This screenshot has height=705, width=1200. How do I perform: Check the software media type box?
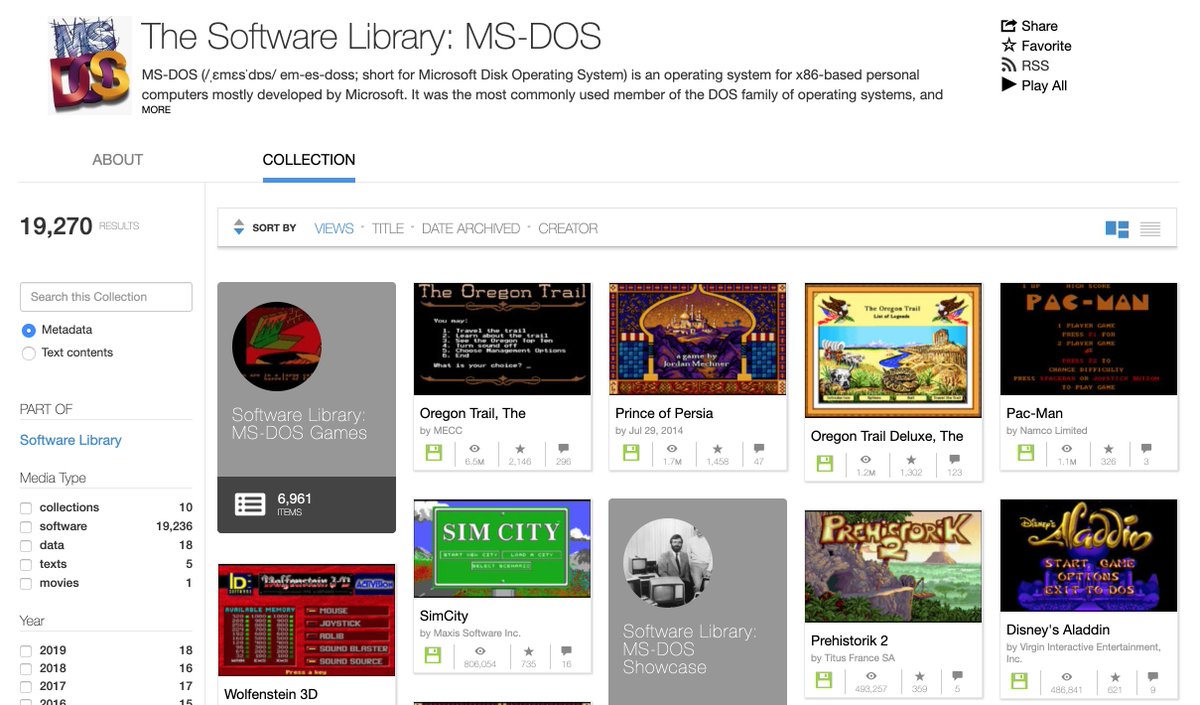26,527
